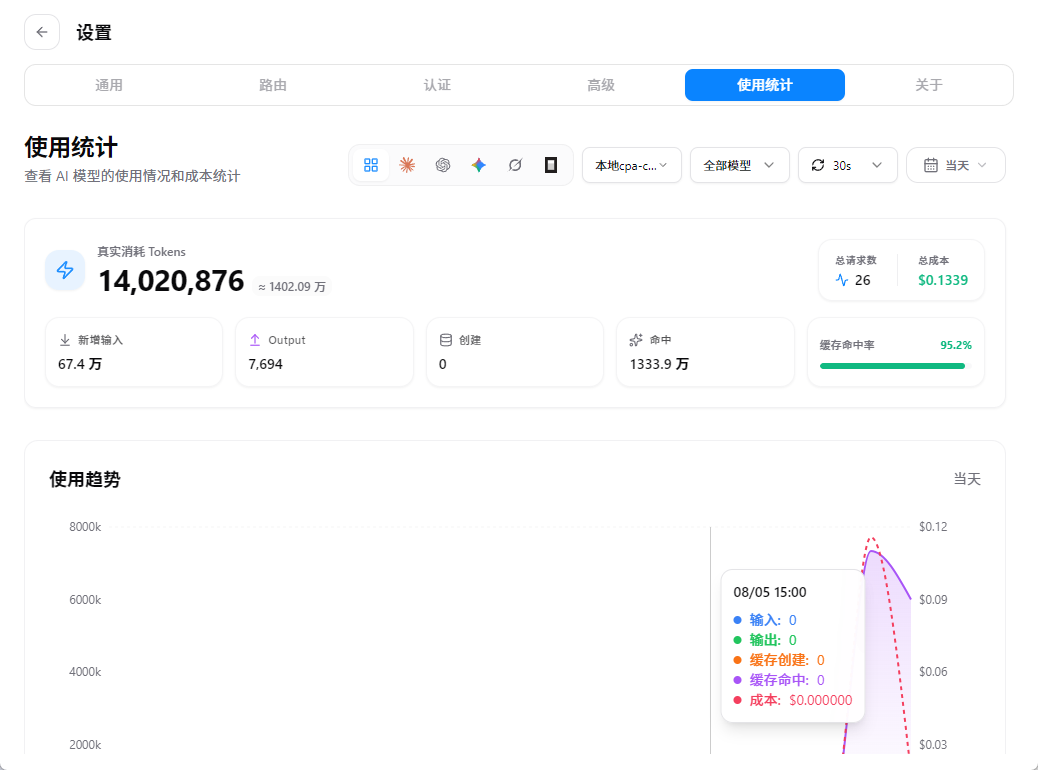1038x770 pixels.
Task: Click the ≈ 1402.09 万 badge
Action: pos(292,287)
